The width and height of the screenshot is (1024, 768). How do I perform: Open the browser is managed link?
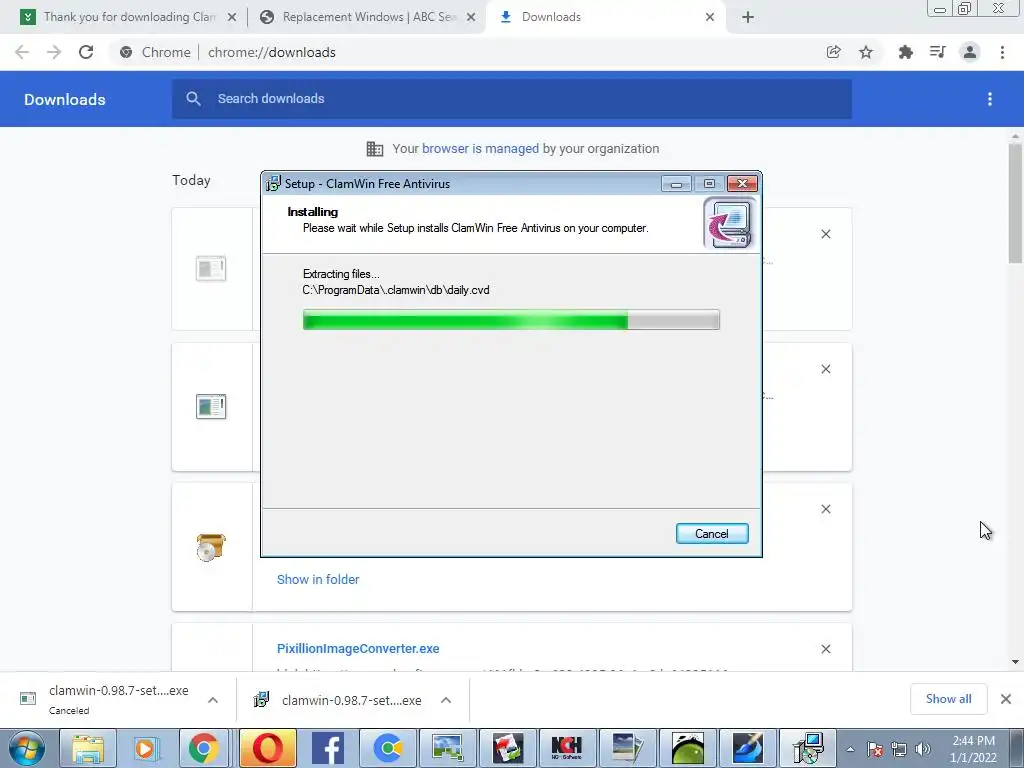click(x=480, y=149)
